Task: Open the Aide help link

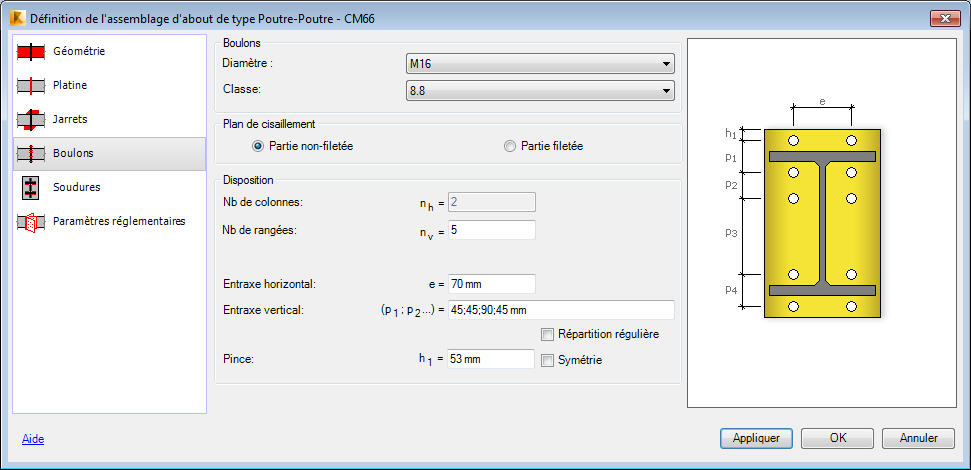Action: 33,439
